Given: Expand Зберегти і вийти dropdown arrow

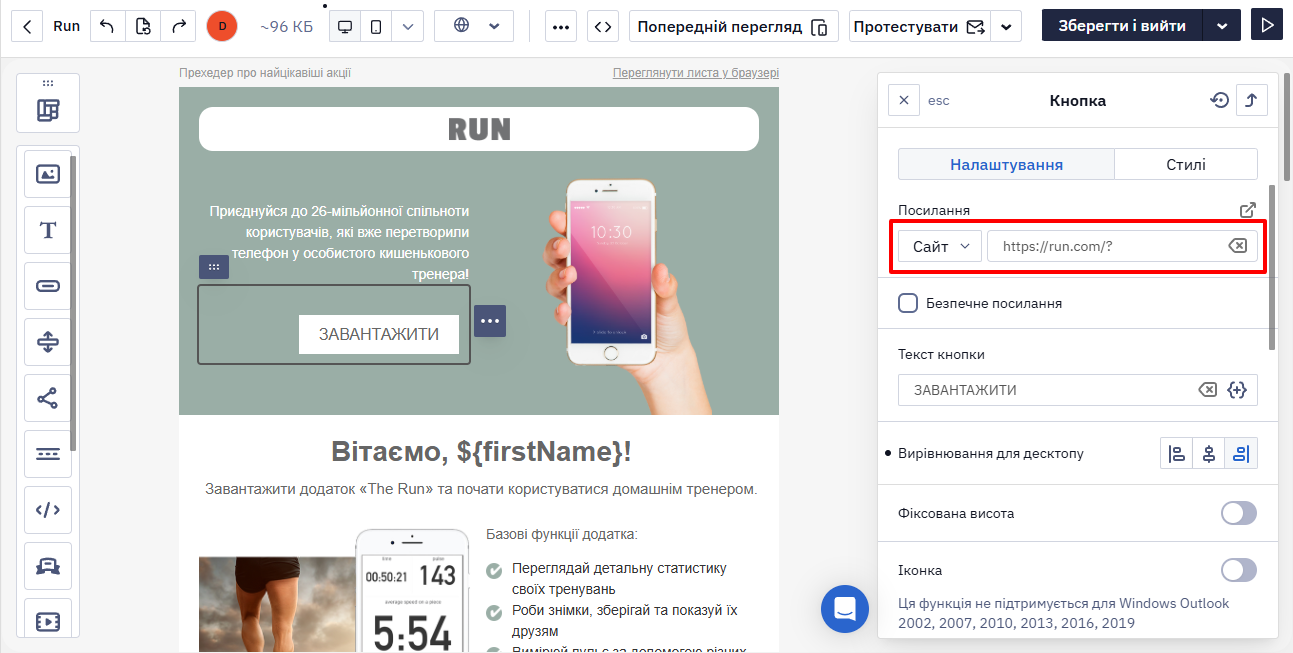Looking at the screenshot, I should [x=1222, y=26].
